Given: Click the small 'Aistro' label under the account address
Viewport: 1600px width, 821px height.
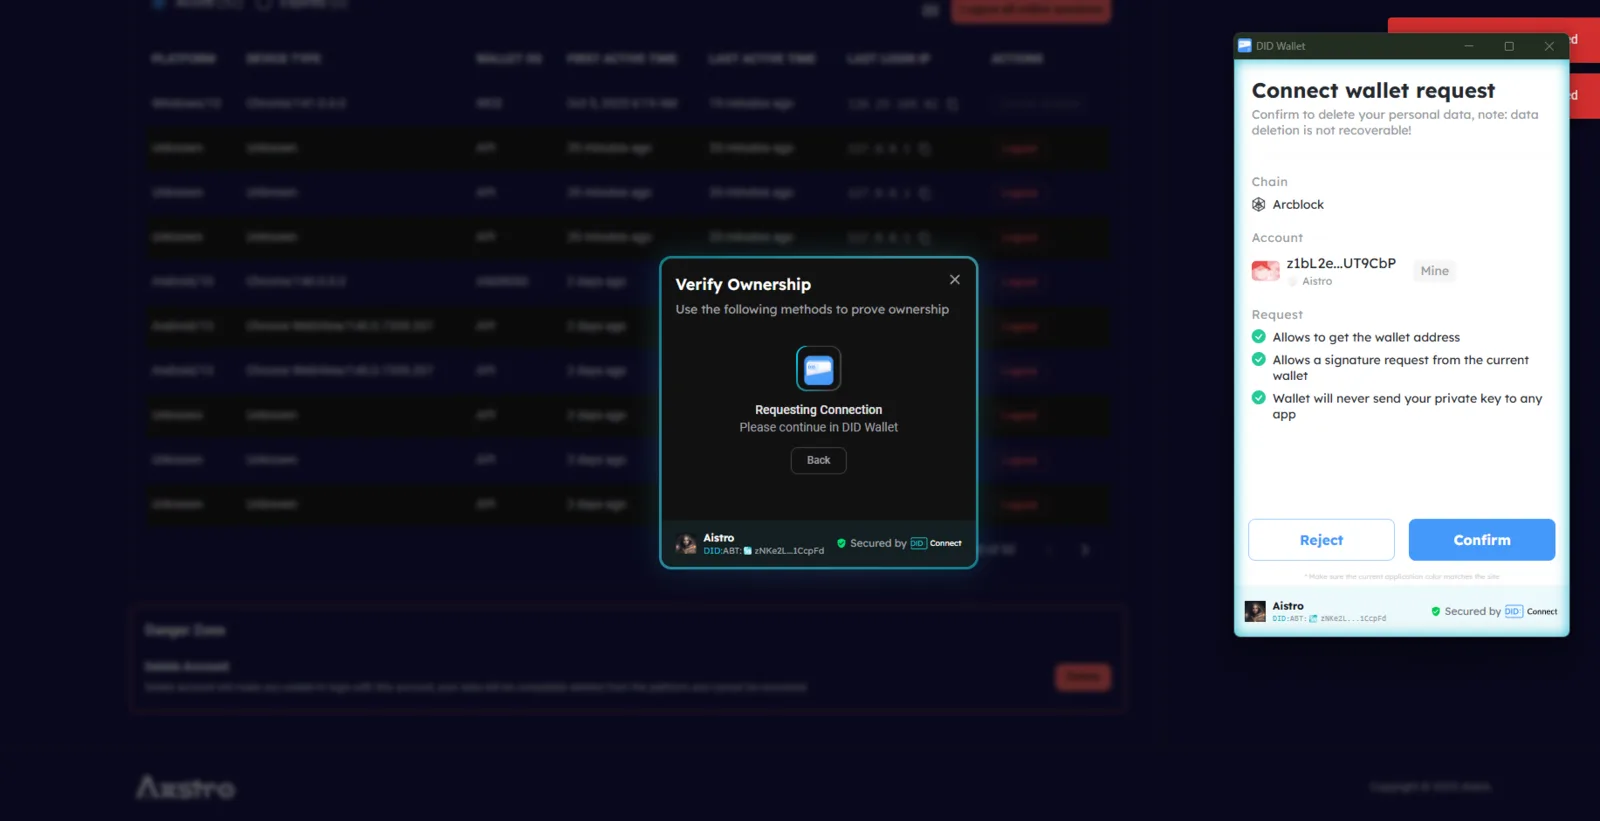Looking at the screenshot, I should (x=1317, y=282).
